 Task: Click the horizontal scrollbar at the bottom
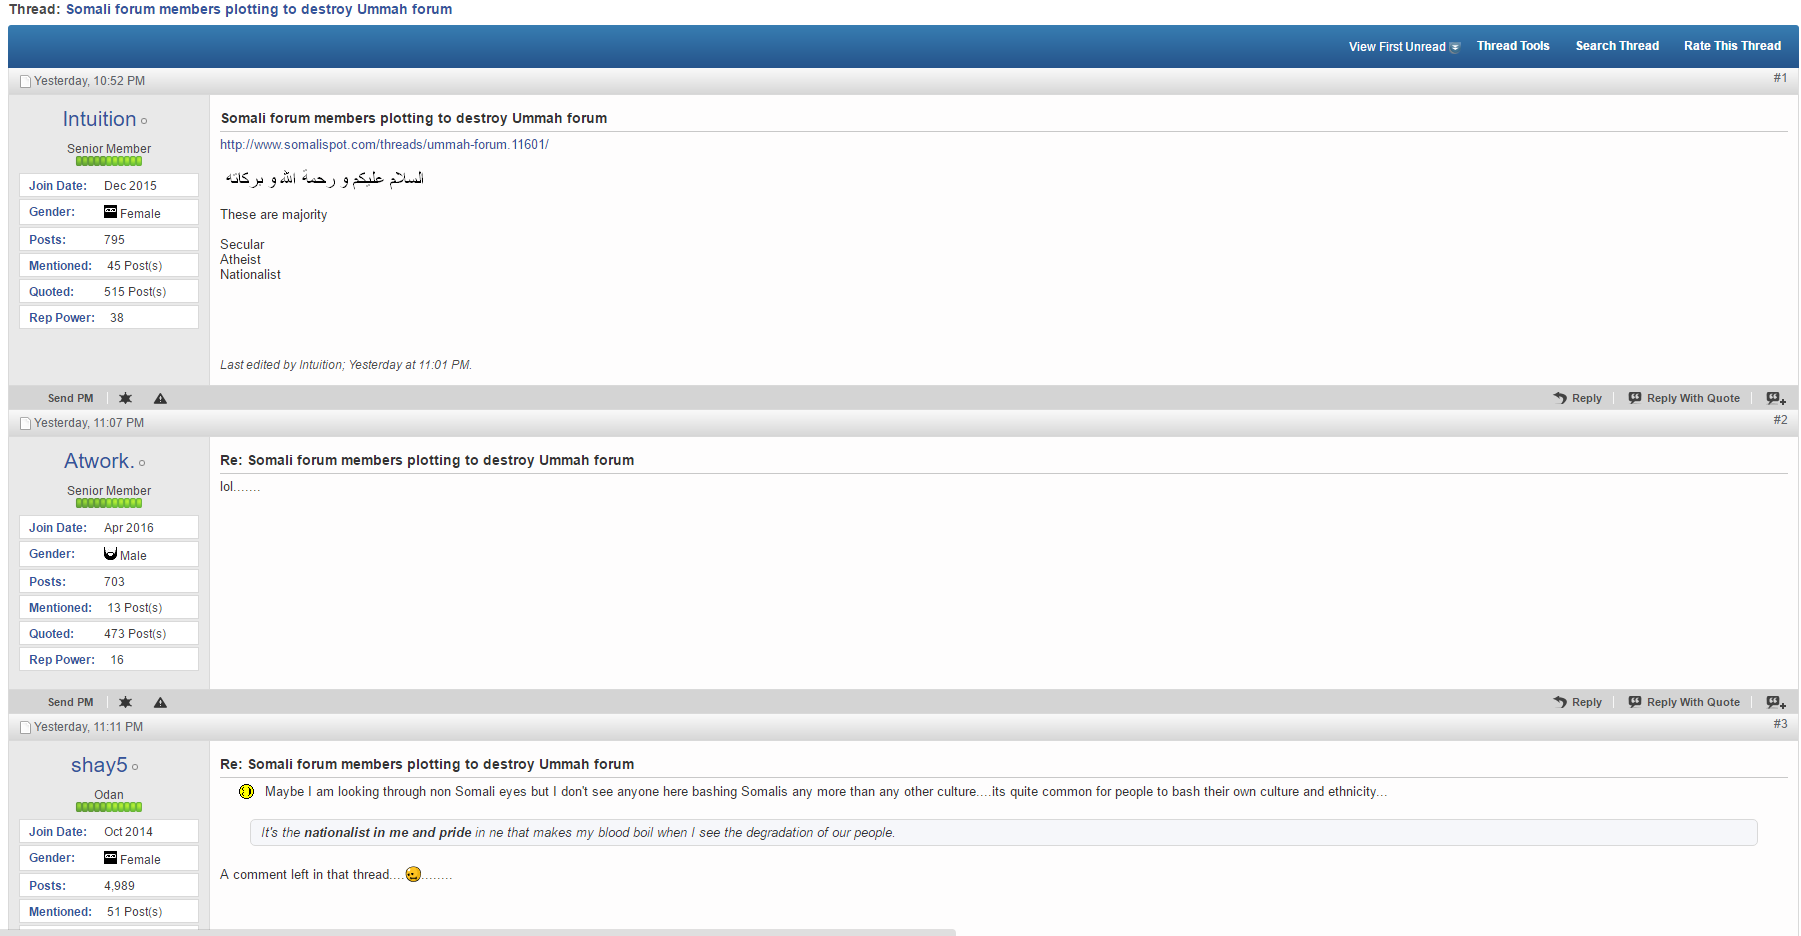(x=478, y=932)
